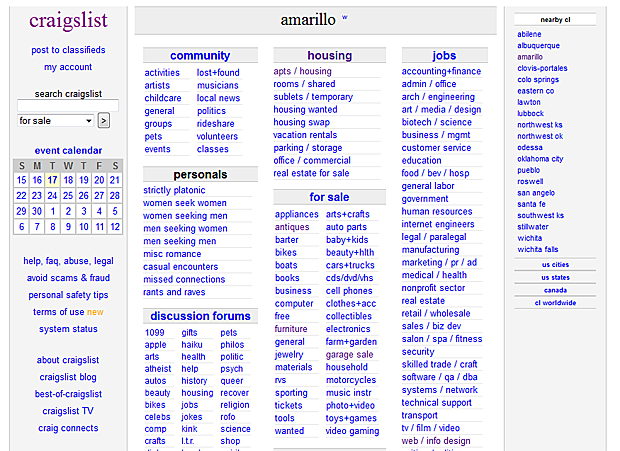The width and height of the screenshot is (620, 451).
Task: Open craigslist TV
Action: coord(68,411)
